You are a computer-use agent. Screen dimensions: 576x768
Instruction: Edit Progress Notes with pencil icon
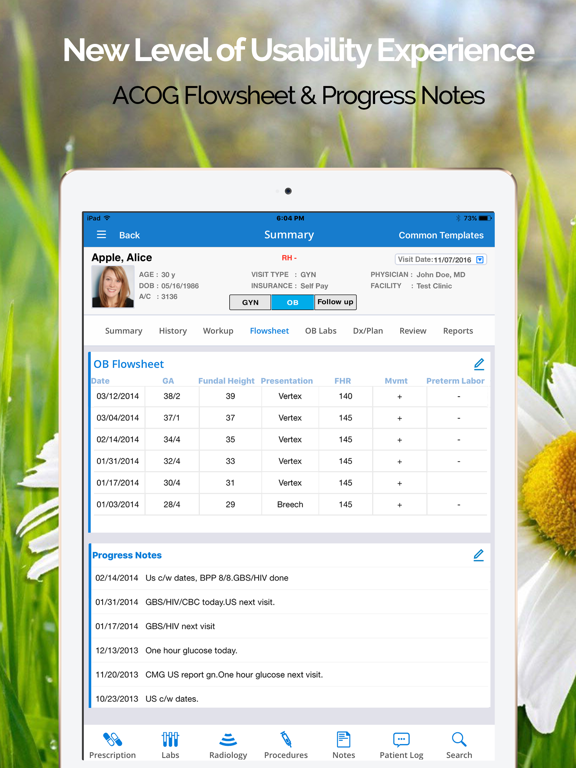479,555
